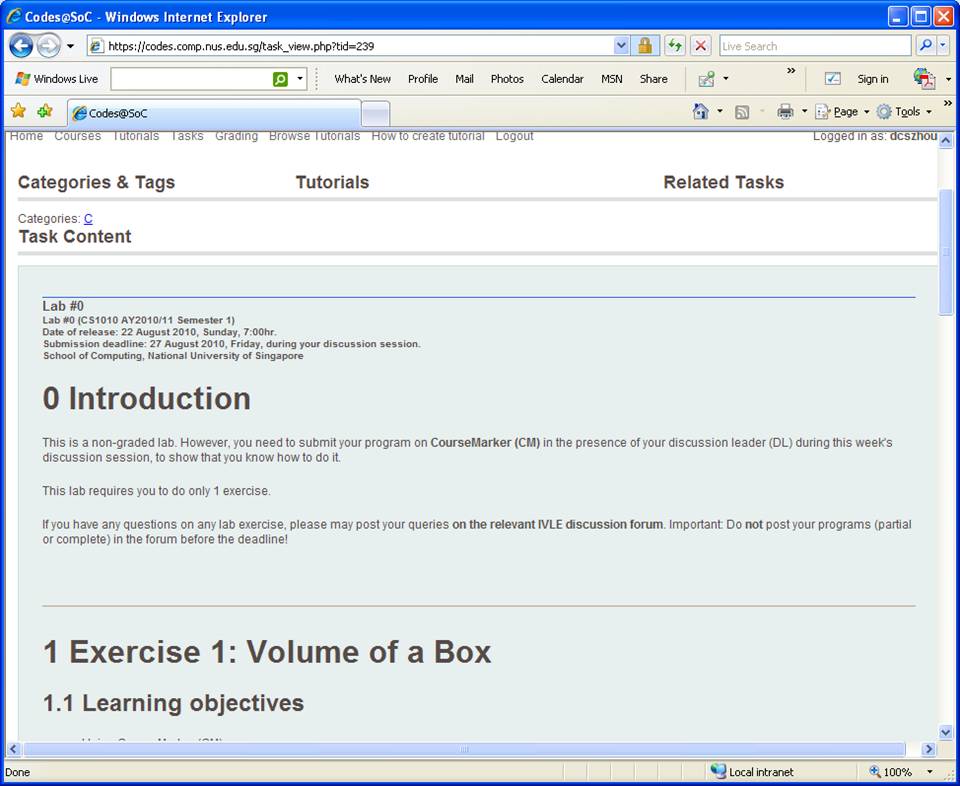
Task: Click the 100% zoom level button
Action: (890, 772)
